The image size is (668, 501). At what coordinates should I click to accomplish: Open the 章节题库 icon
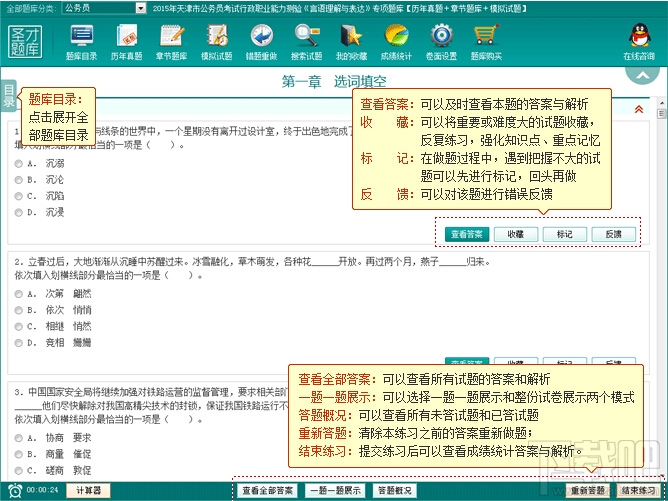171,42
